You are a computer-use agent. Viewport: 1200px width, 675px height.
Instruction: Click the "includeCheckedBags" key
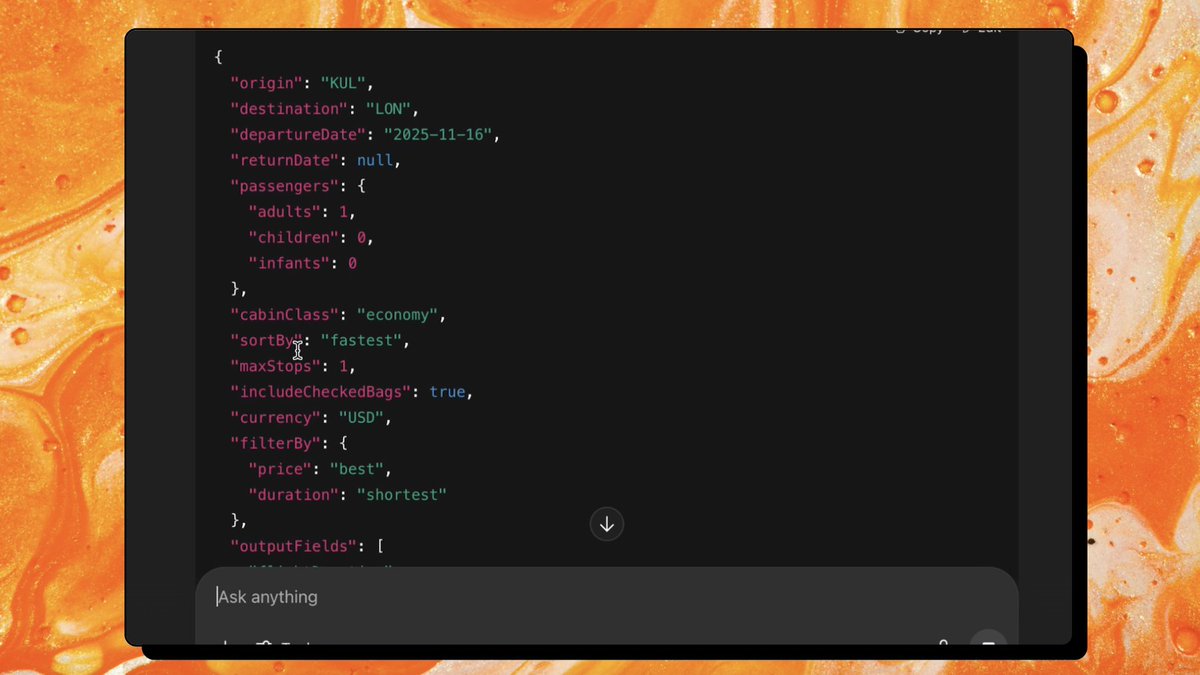pyautogui.click(x=321, y=392)
